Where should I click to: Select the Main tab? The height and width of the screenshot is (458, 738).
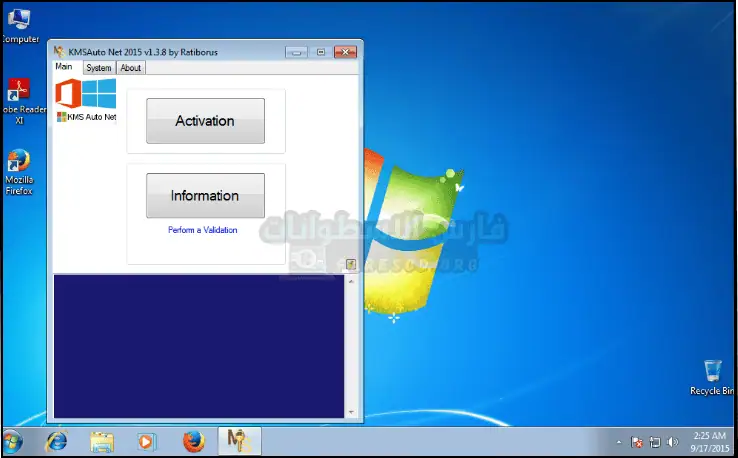pyautogui.click(x=64, y=67)
